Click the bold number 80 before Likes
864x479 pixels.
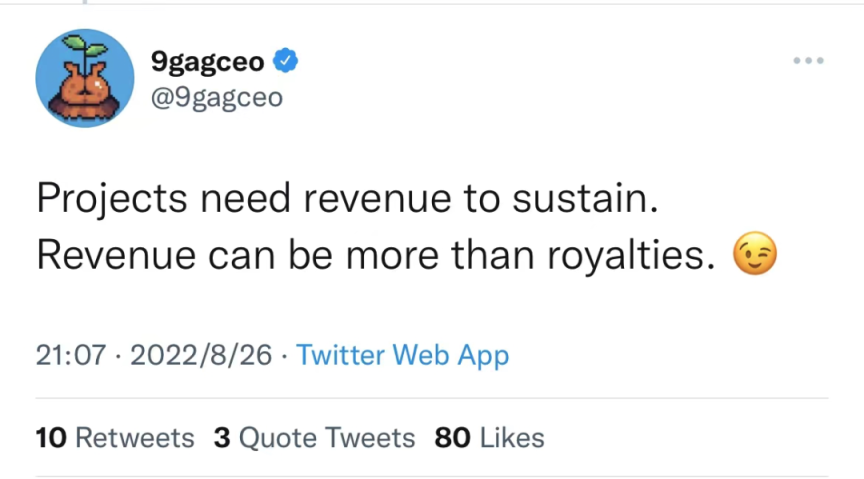click(452, 438)
